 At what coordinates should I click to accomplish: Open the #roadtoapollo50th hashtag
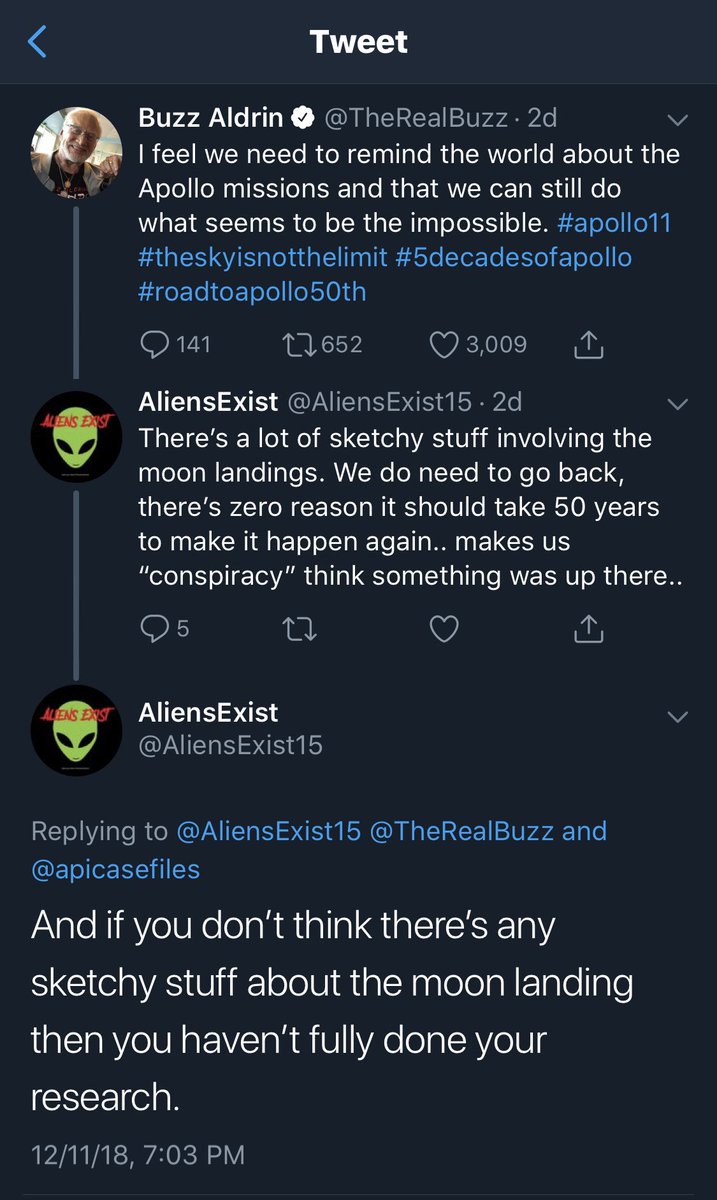(254, 291)
